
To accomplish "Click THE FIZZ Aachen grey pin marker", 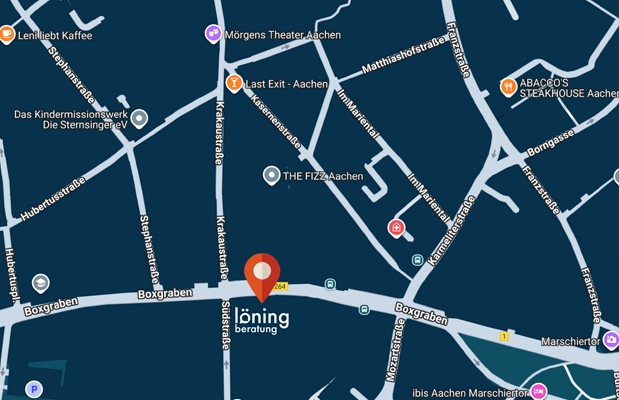I will pos(271,175).
